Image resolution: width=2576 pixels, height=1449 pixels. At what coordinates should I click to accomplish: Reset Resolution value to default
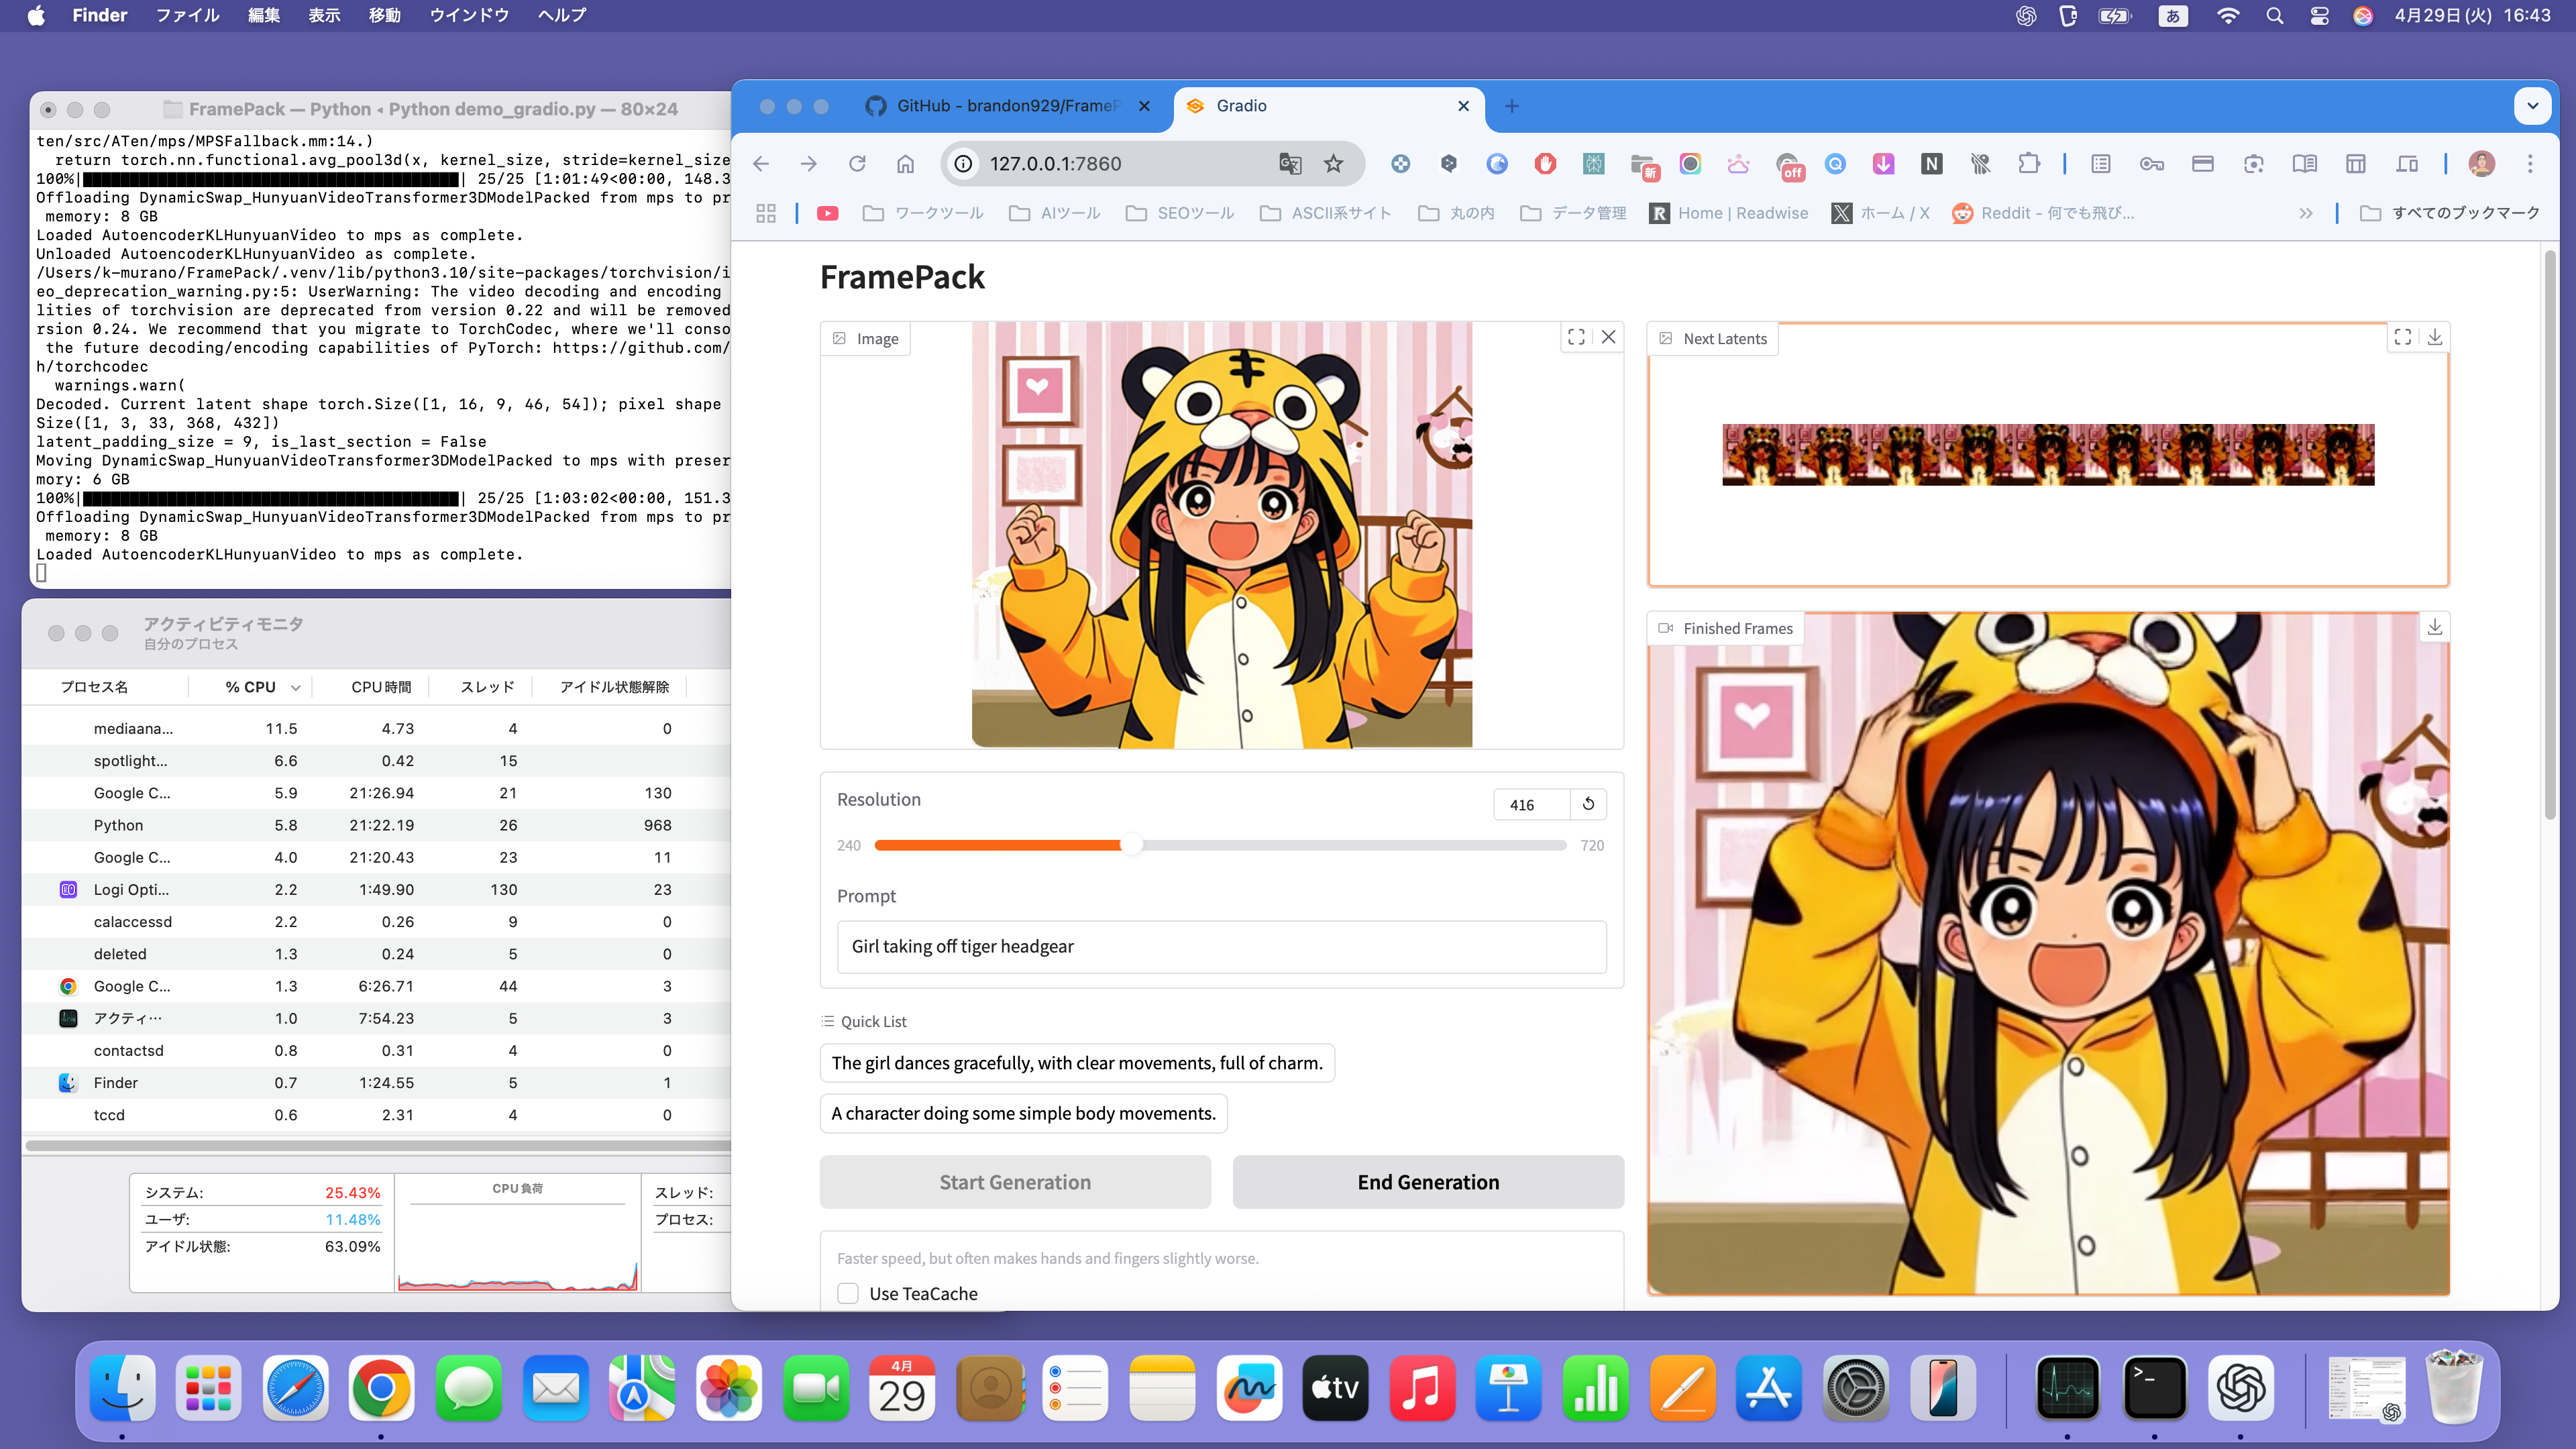click(1588, 804)
